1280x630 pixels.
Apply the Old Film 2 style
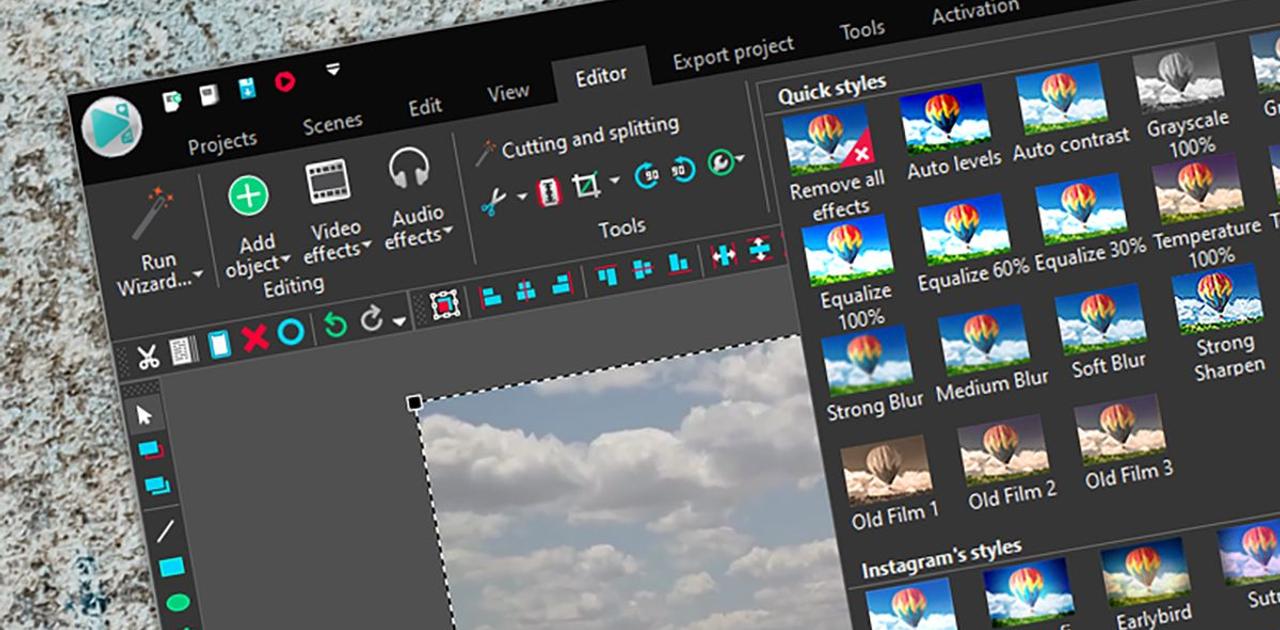pyautogui.click(x=1008, y=464)
